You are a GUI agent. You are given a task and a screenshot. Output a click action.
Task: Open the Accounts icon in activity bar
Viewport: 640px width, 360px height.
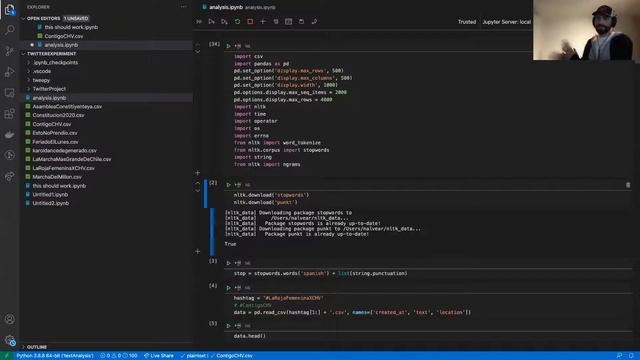point(9,319)
